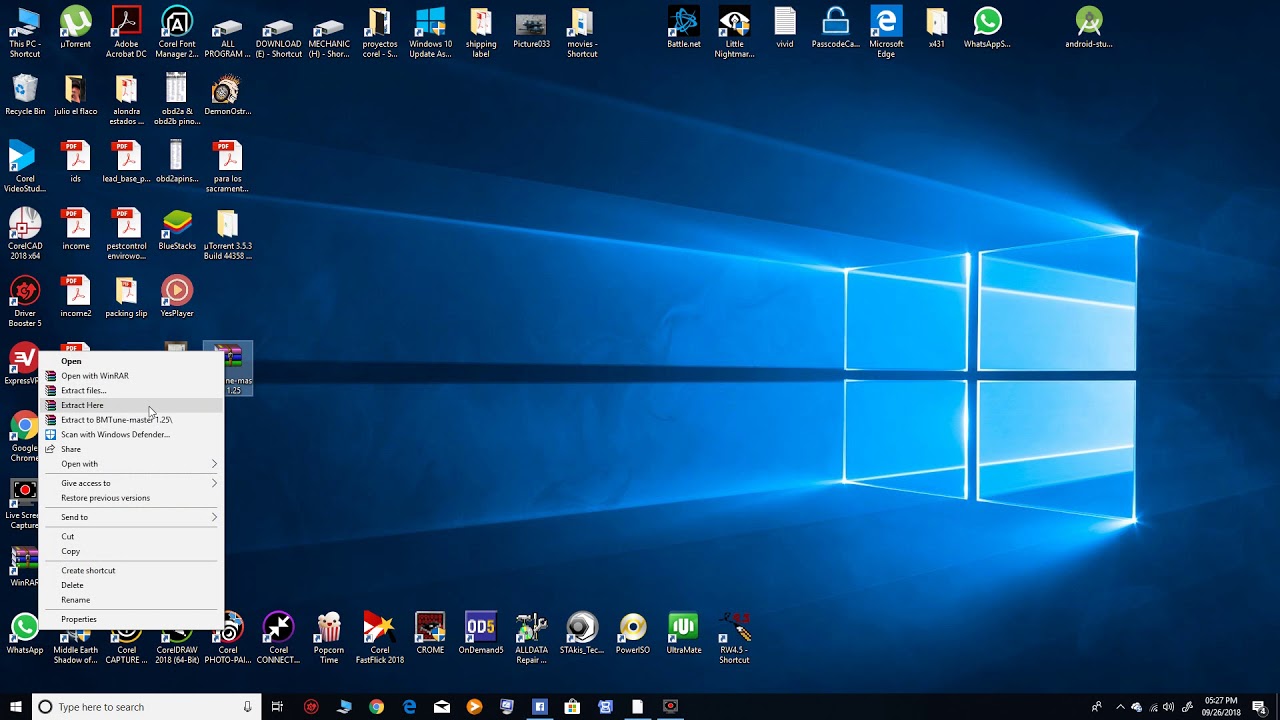Select the Little Nightmares desktop icon
Screen dimensions: 1280x720
click(x=734, y=33)
